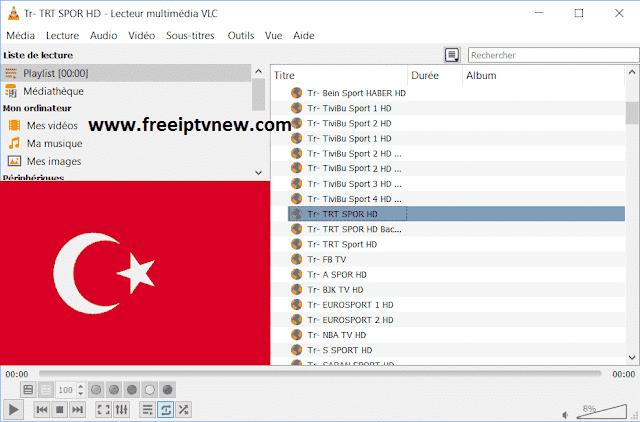Open the Média menu
Screen dimensions: 640x422
(20, 36)
